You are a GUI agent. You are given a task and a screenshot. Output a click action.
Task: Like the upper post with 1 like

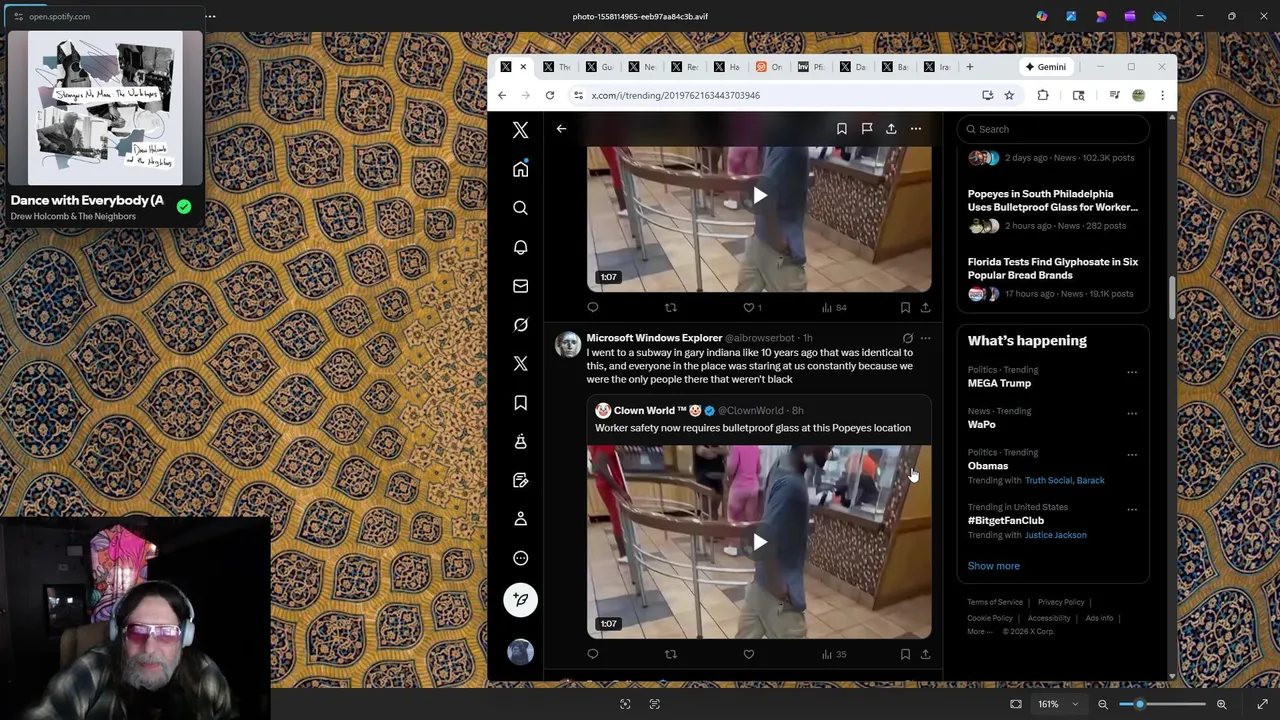point(751,307)
